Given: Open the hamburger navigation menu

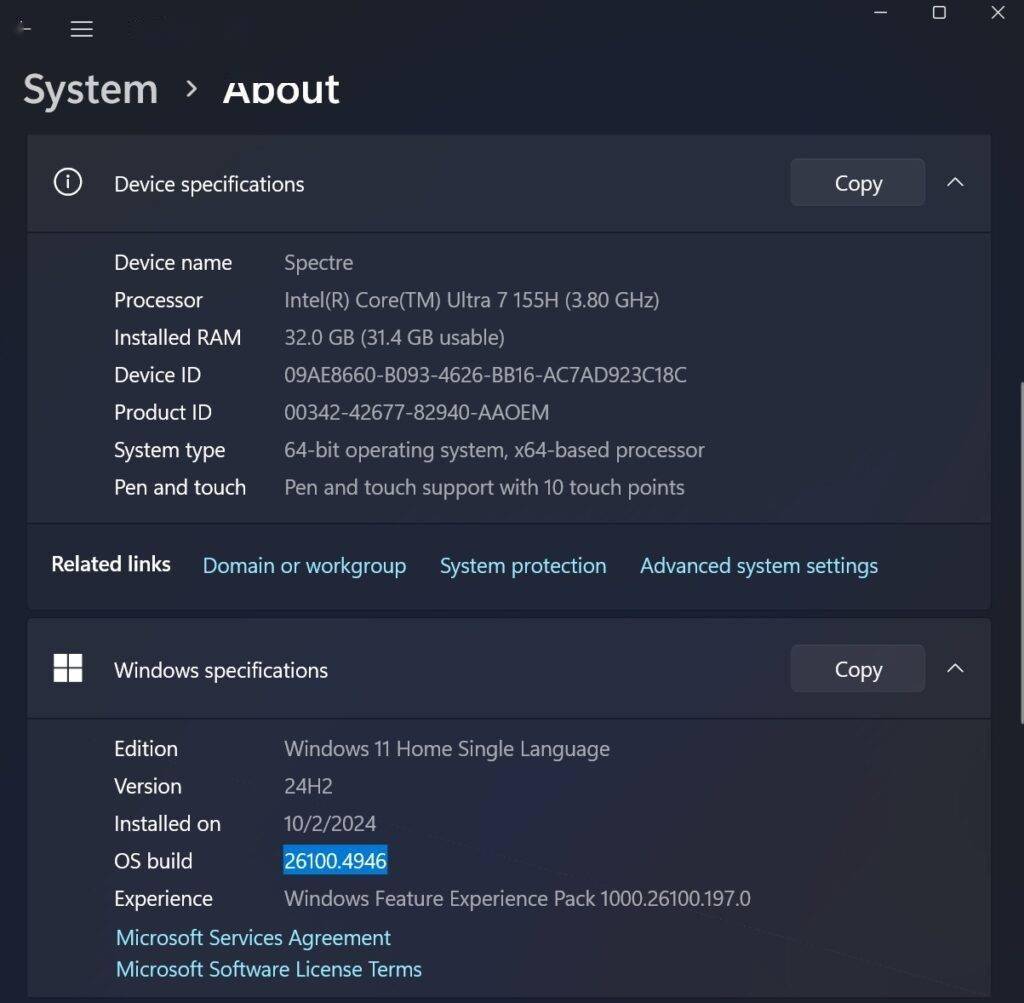Looking at the screenshot, I should 82,30.
